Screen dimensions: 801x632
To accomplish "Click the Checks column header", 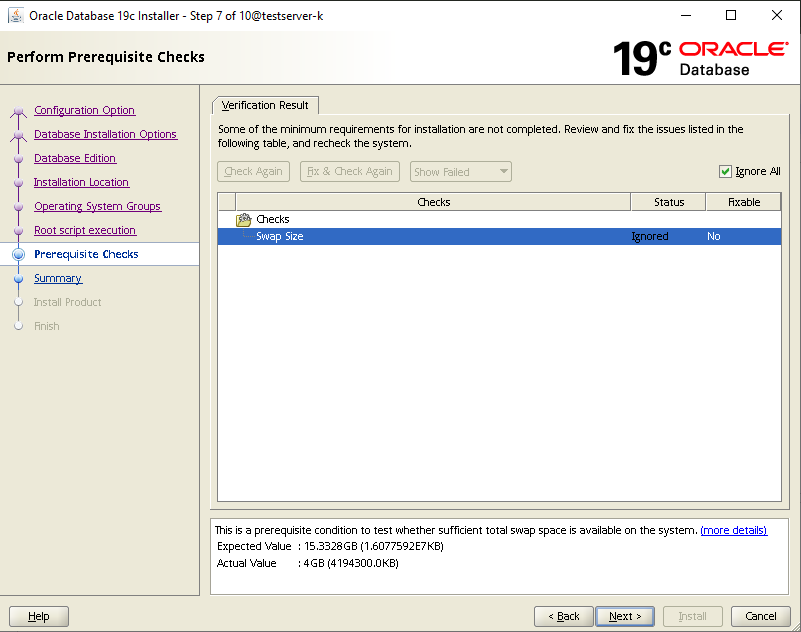I will click(x=433, y=202).
